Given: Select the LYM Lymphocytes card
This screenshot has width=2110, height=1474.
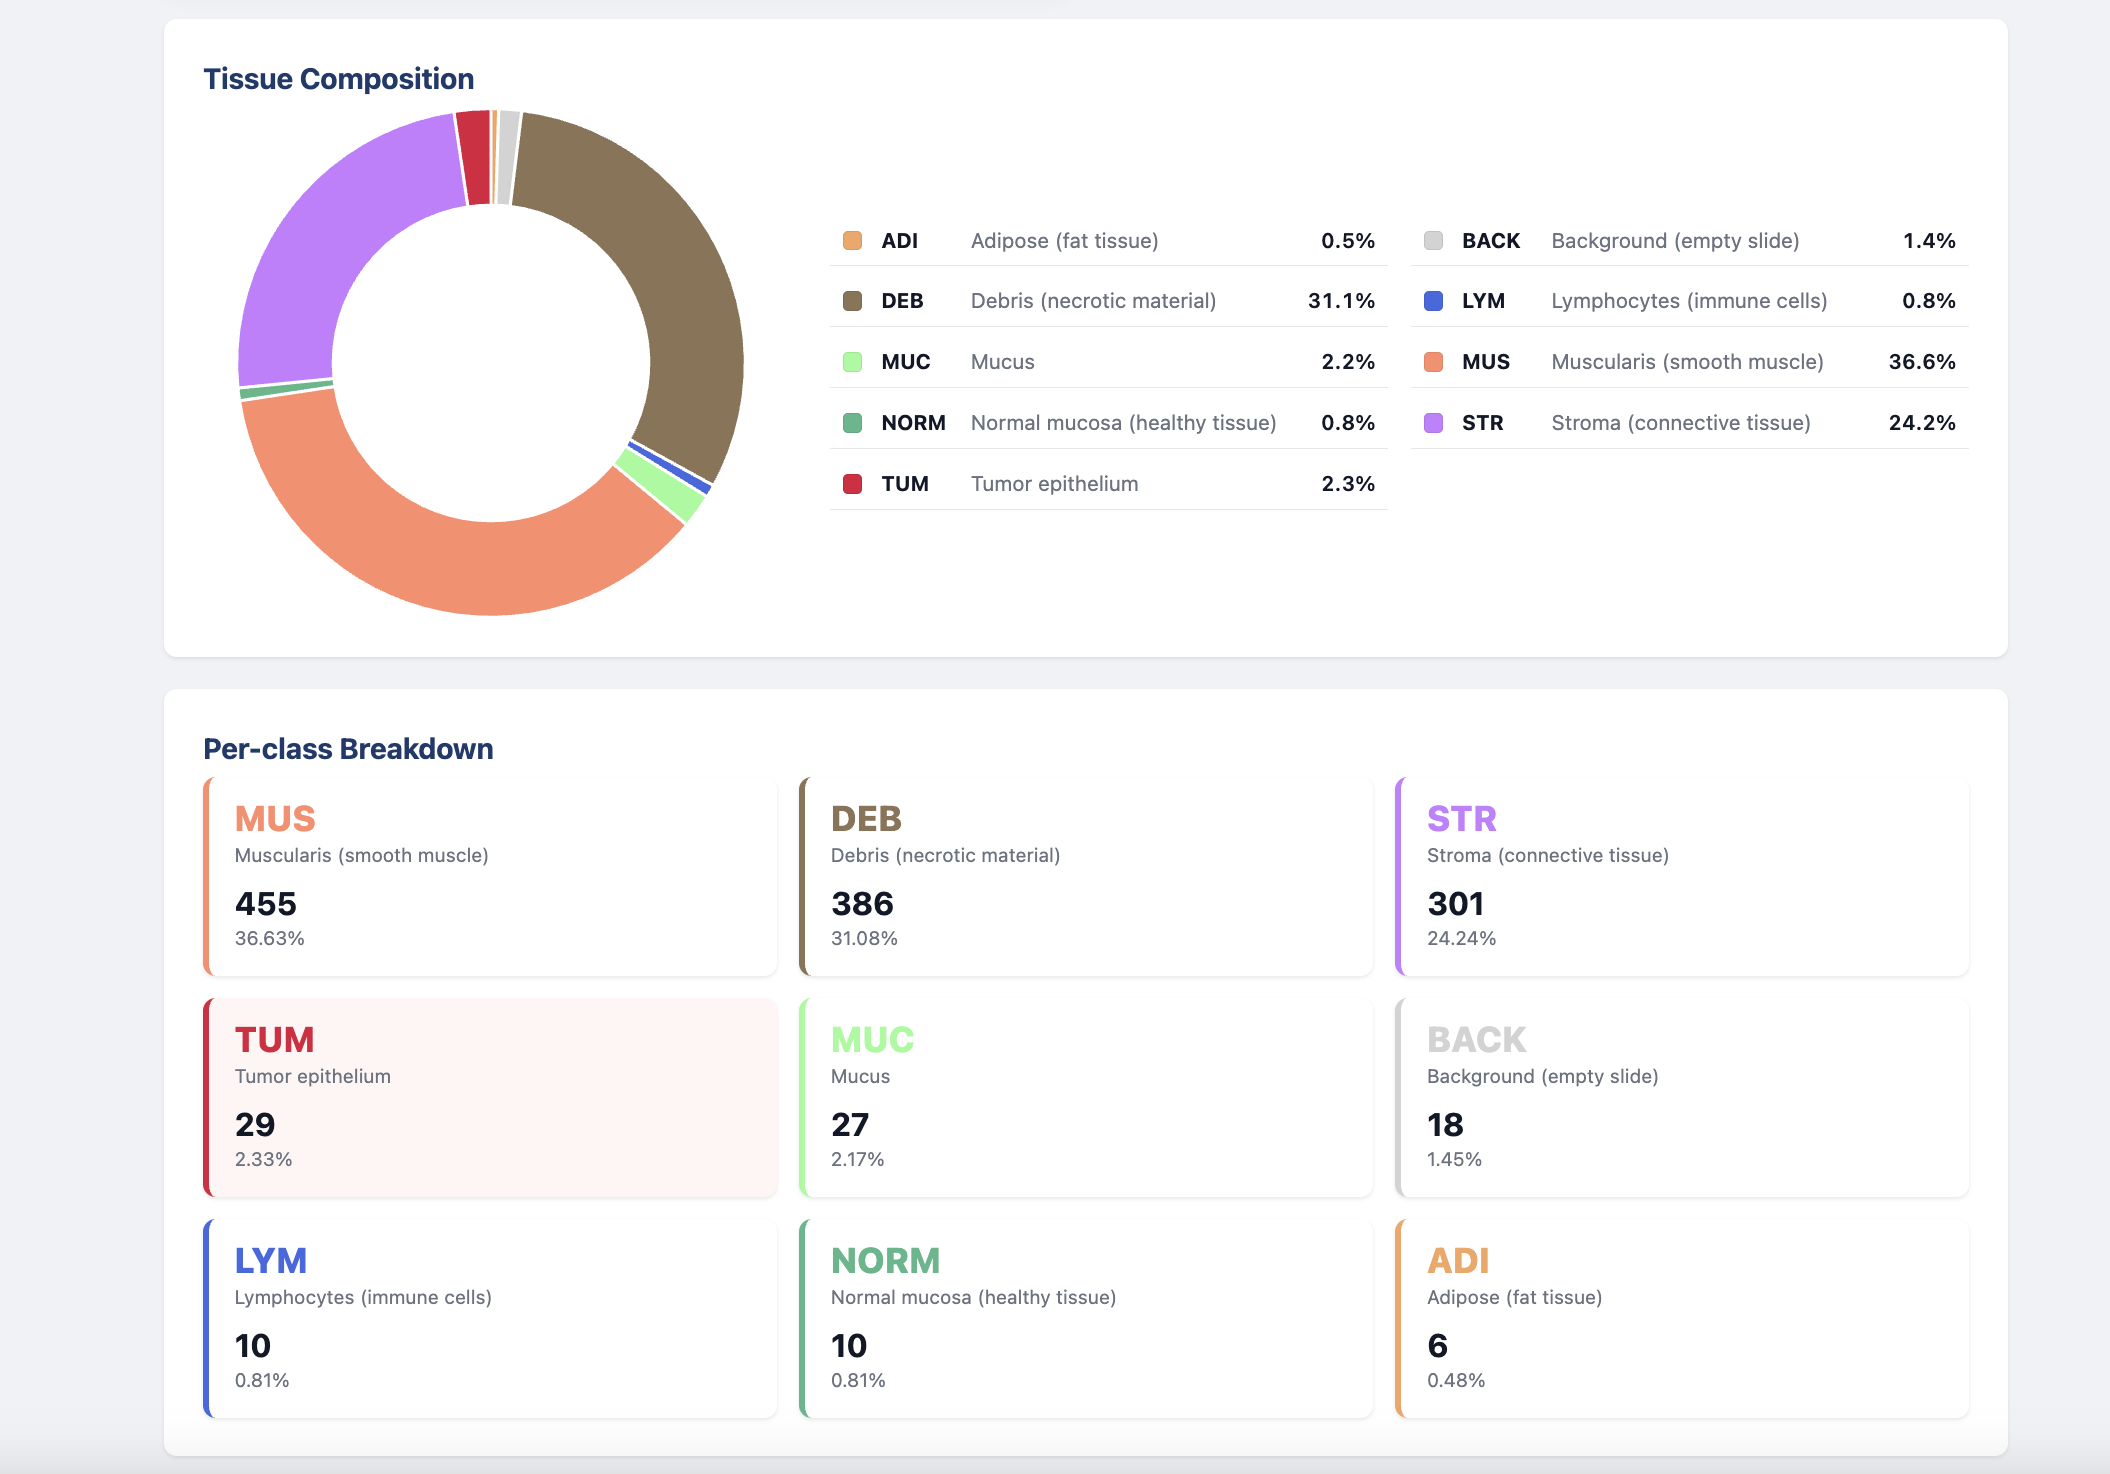Looking at the screenshot, I should click(490, 1318).
